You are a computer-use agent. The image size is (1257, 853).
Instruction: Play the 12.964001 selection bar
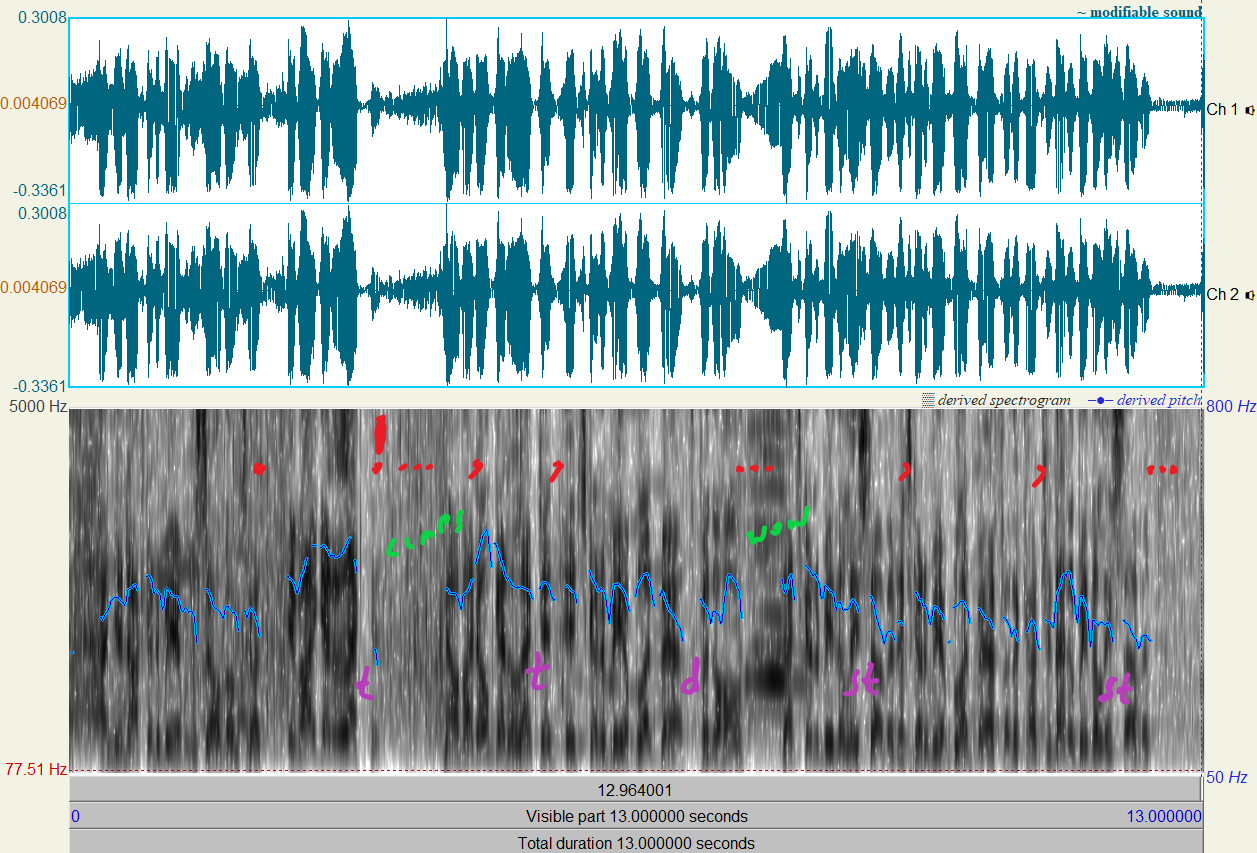point(636,789)
